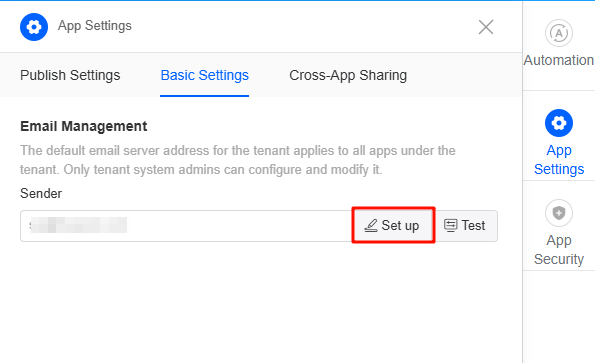Open the Automation sidebar icon
595x363 pixels.
pos(559,33)
